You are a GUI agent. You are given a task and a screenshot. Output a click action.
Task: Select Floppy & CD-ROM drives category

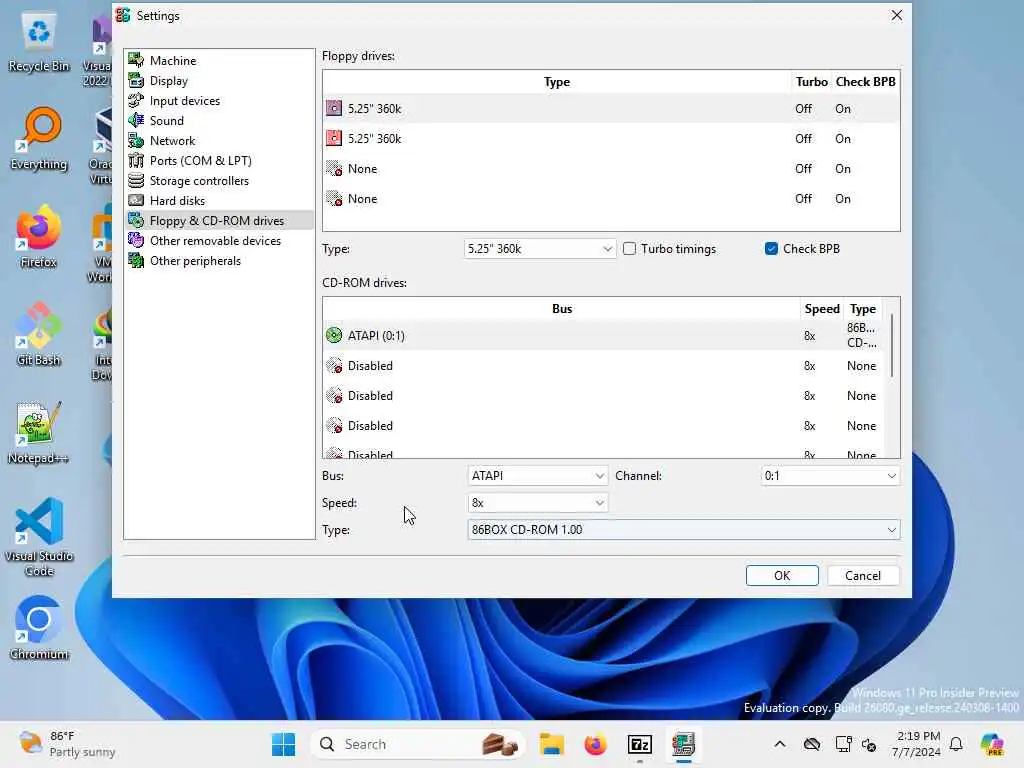point(219,221)
